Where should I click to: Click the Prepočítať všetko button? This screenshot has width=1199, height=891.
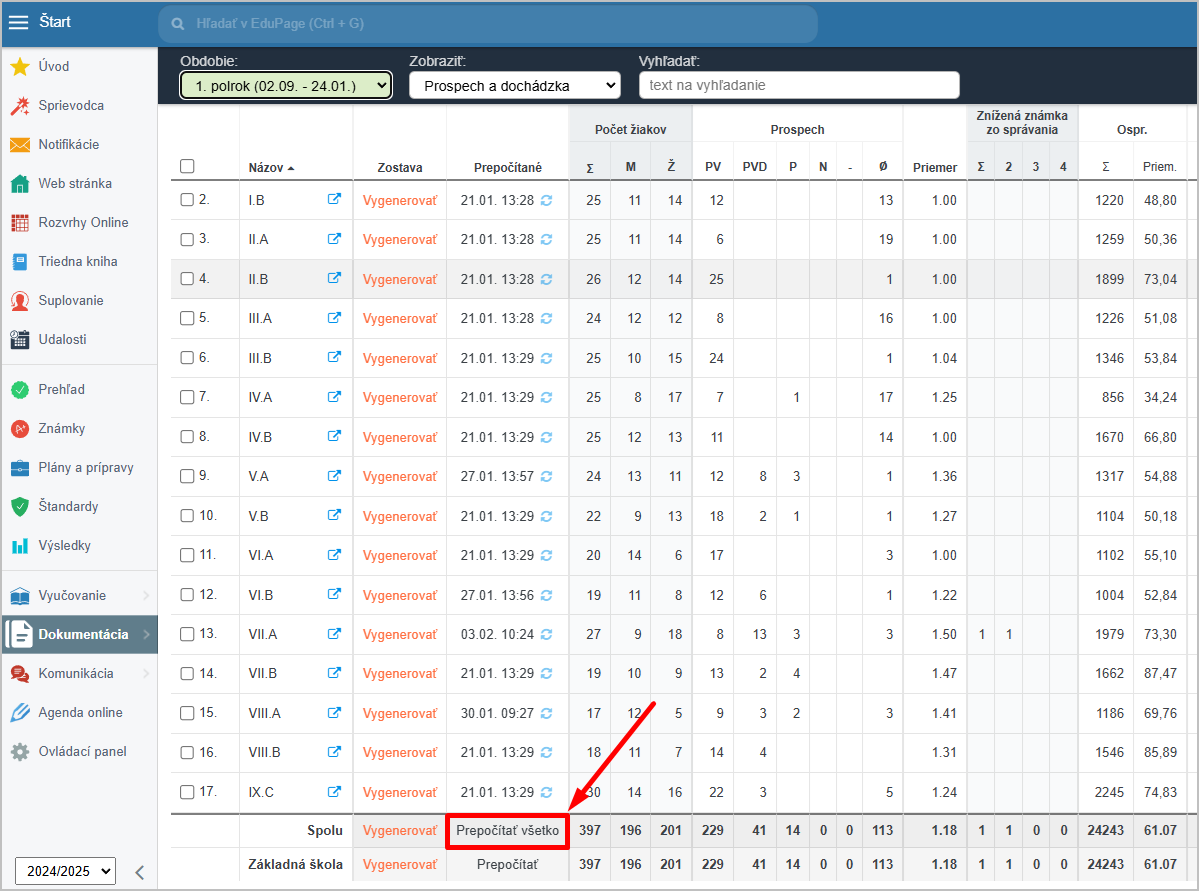507,830
